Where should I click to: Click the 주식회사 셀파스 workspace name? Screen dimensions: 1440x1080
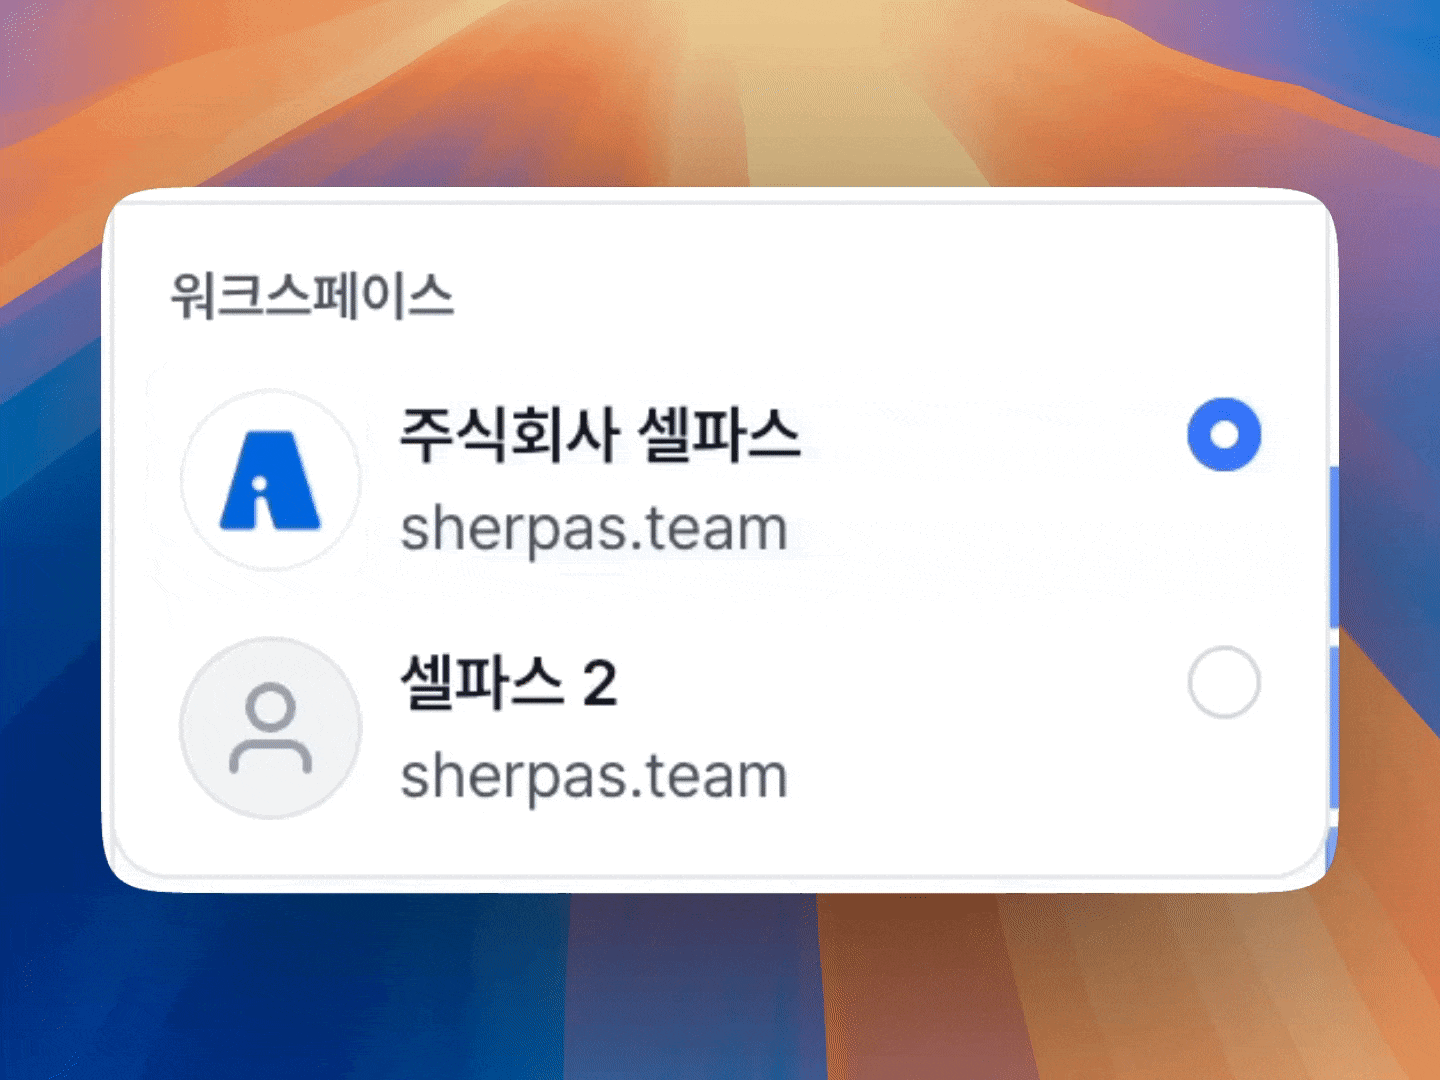600,435
